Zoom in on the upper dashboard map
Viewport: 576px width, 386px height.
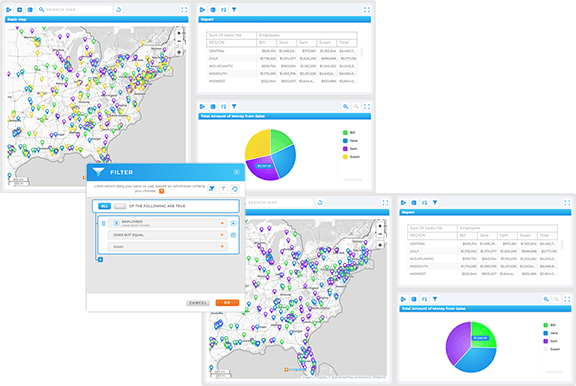click(179, 33)
